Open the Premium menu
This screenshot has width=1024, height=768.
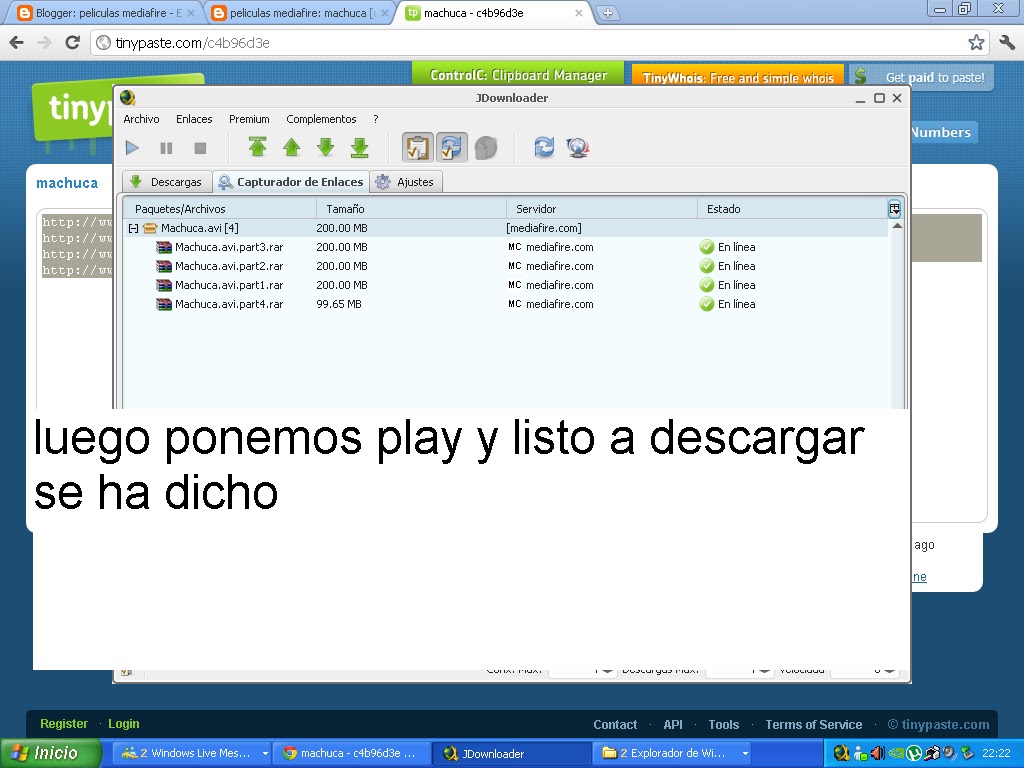coord(249,119)
